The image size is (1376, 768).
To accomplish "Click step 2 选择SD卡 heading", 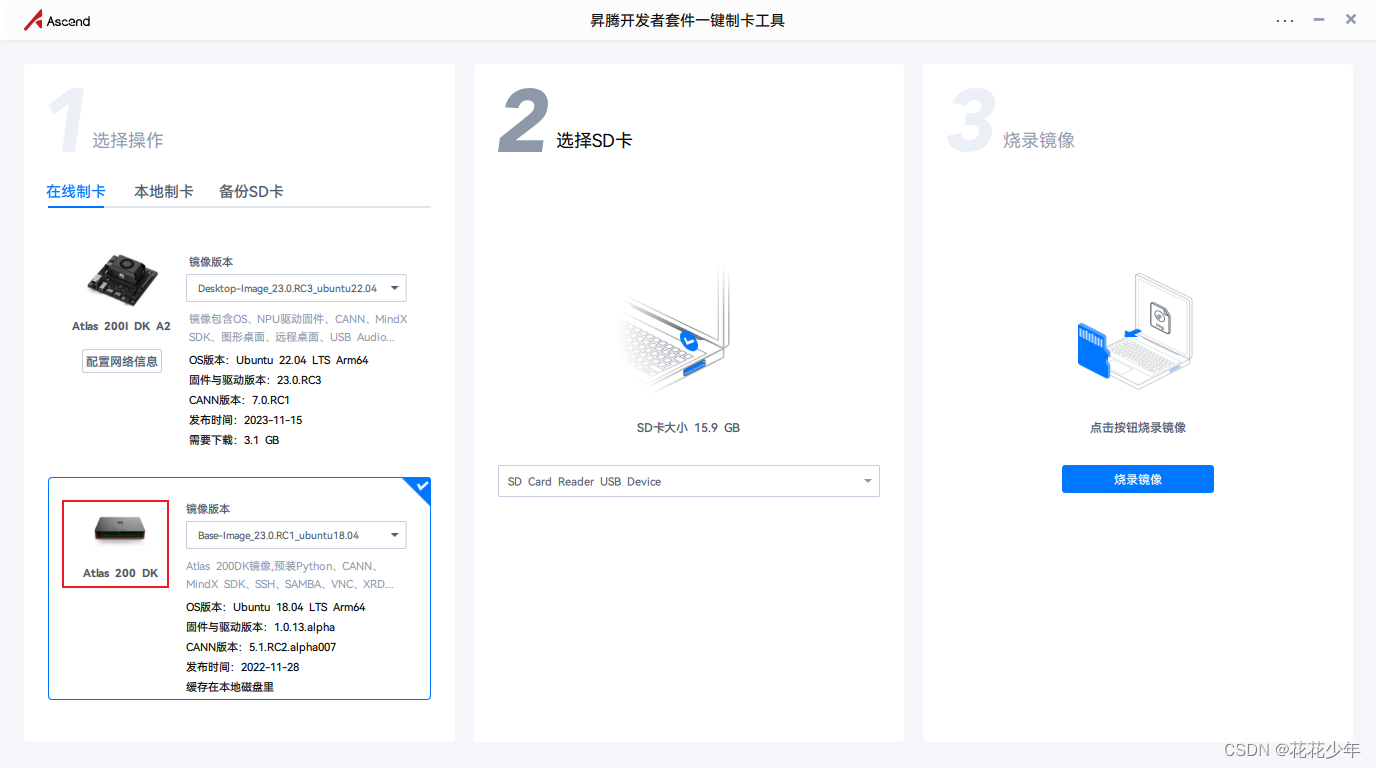I will point(594,140).
